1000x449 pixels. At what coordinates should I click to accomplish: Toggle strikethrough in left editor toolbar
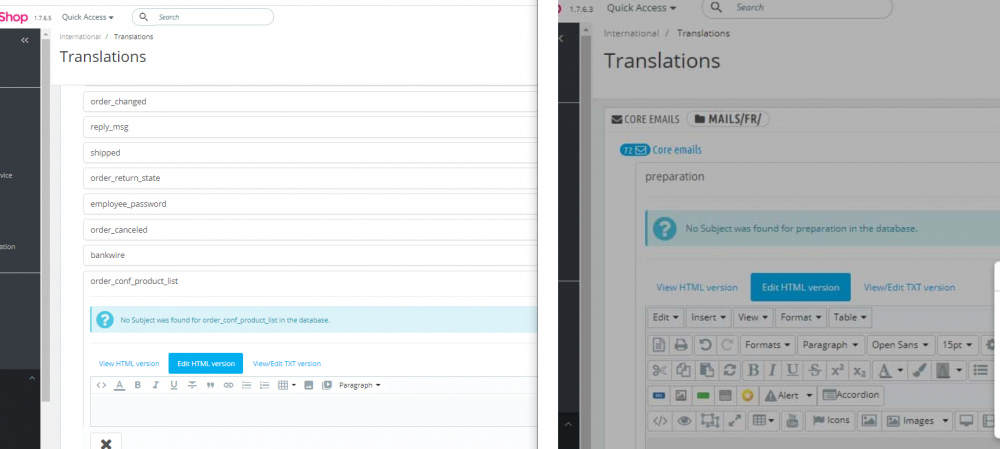(192, 385)
